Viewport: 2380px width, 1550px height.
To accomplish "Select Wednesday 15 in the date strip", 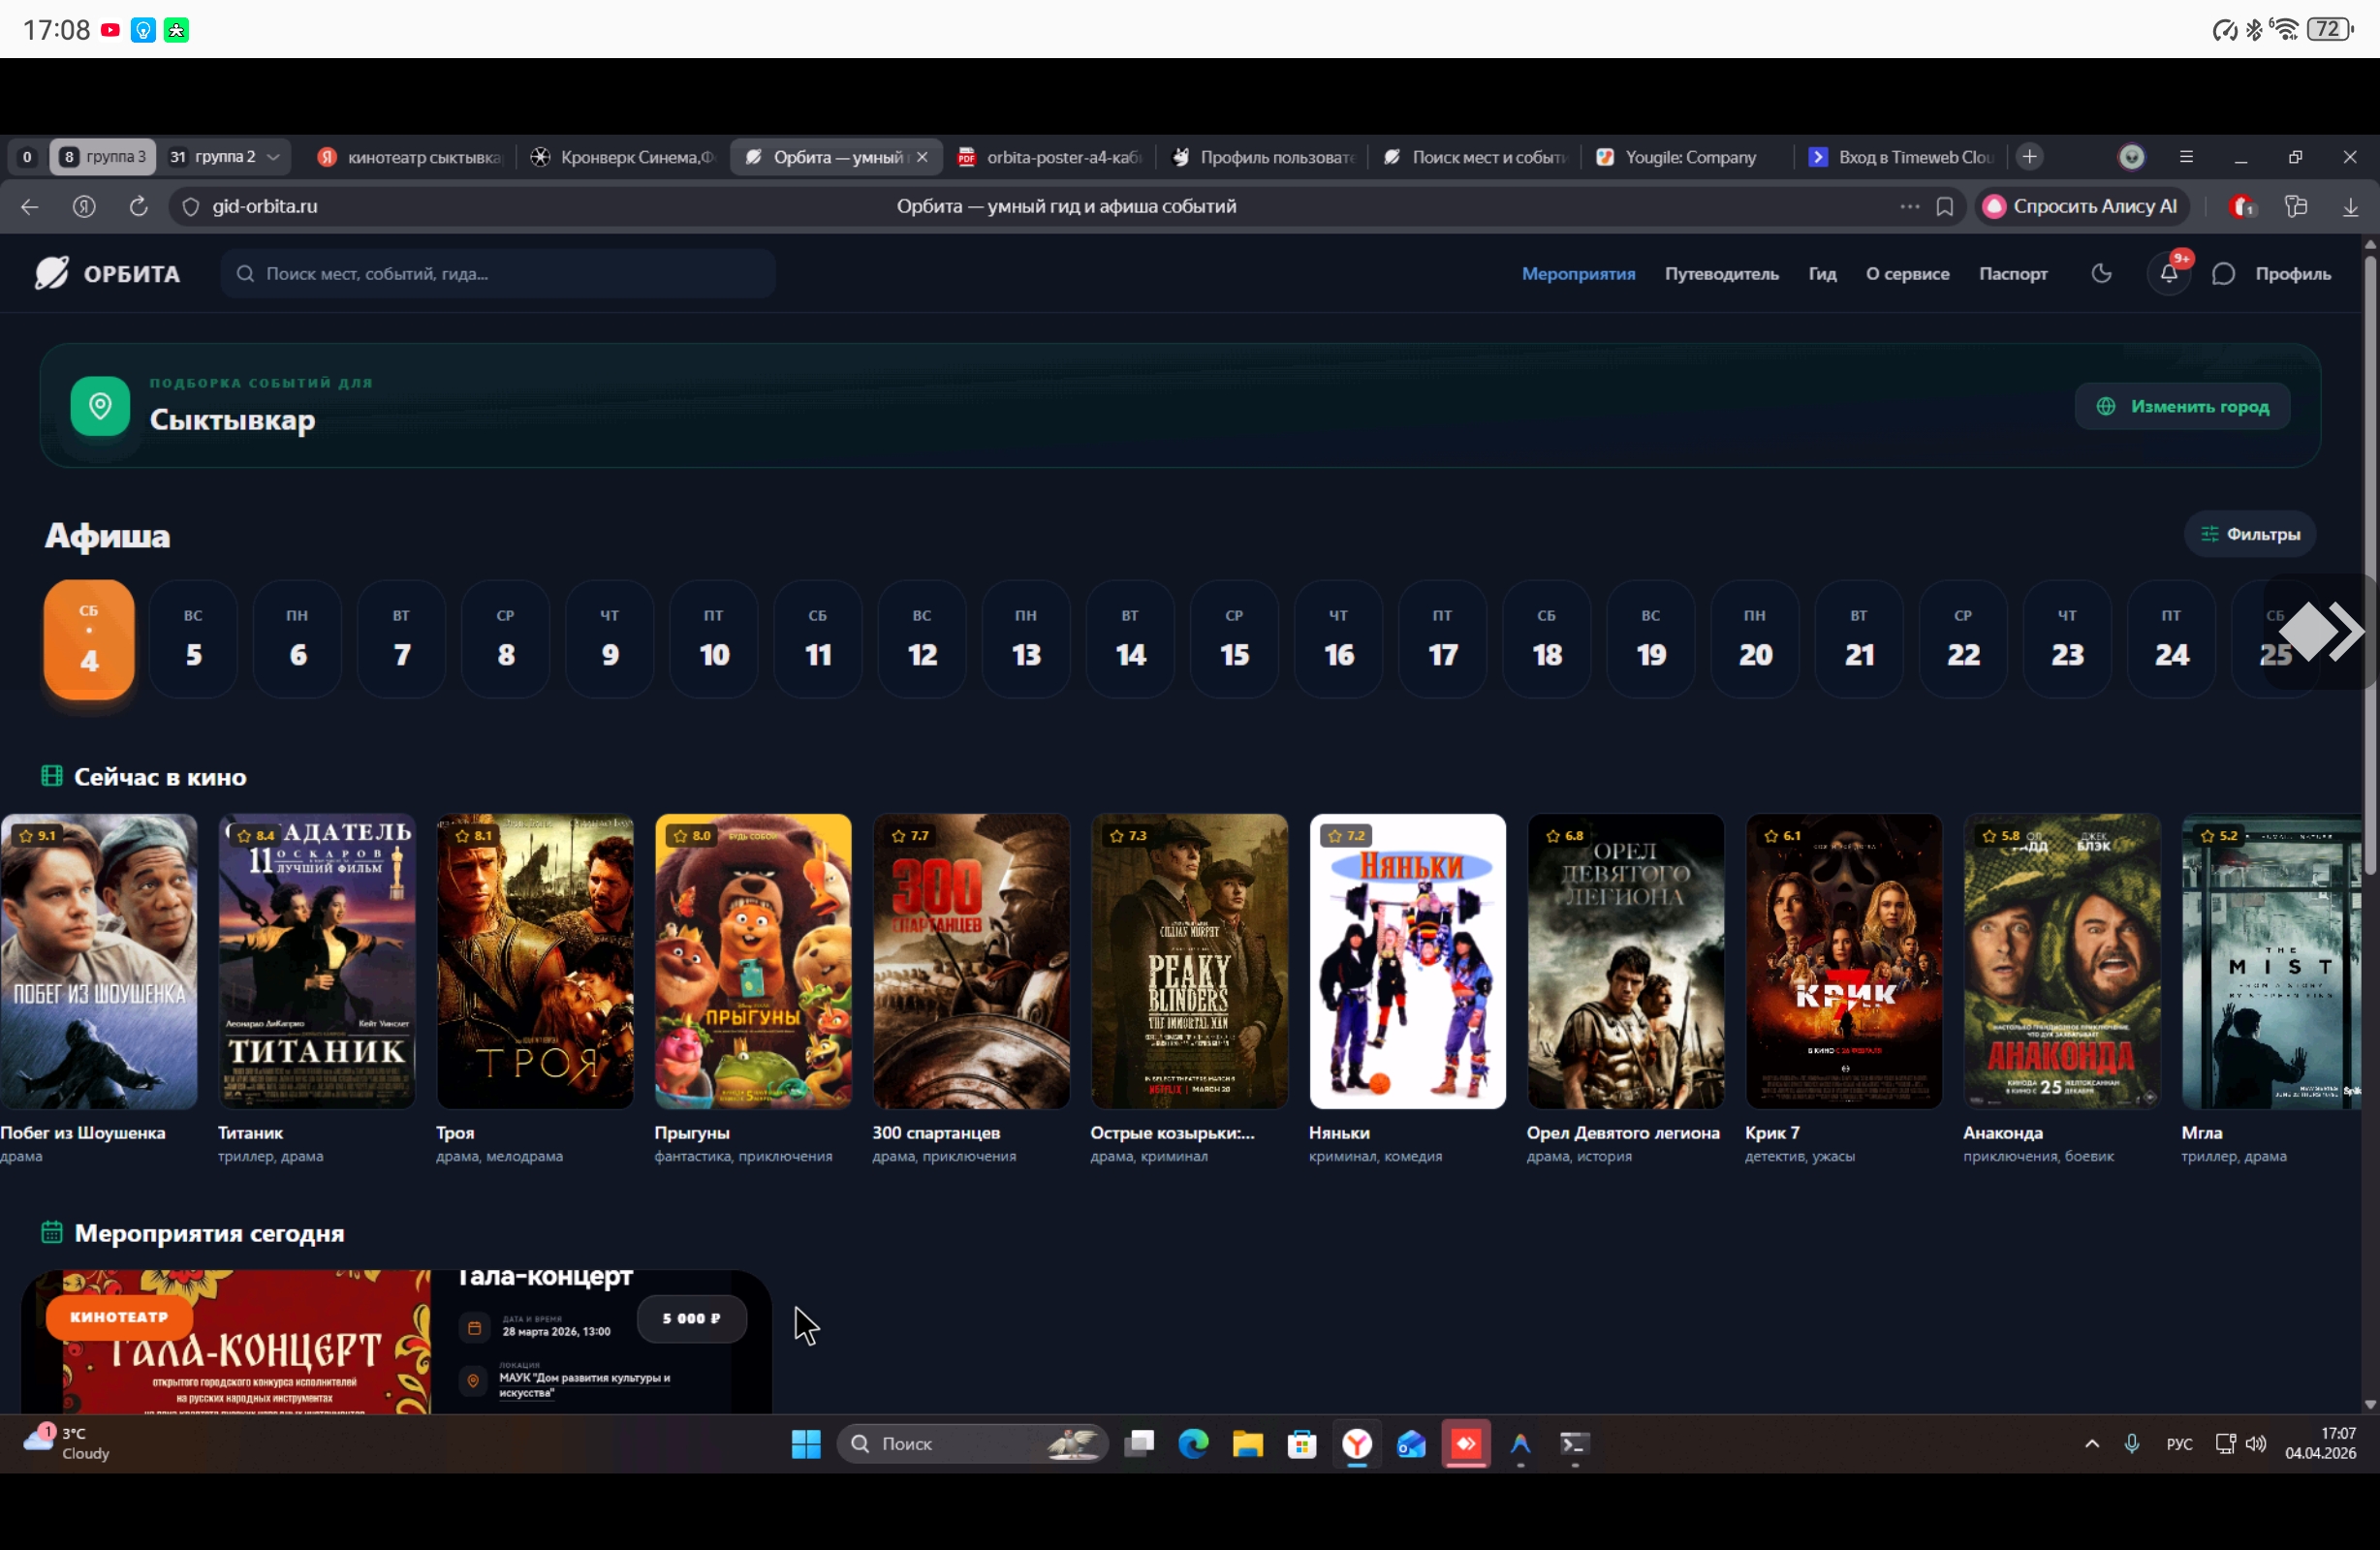I will [1234, 639].
